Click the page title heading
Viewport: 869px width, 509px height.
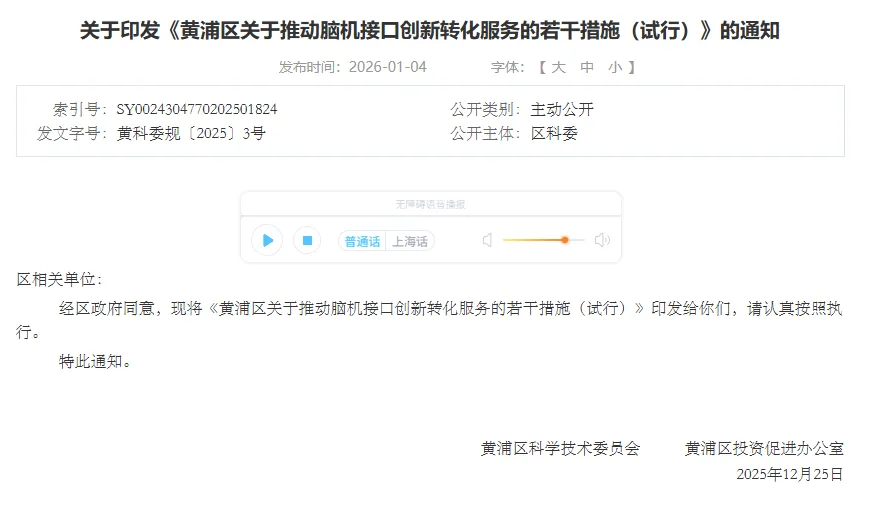click(x=430, y=30)
